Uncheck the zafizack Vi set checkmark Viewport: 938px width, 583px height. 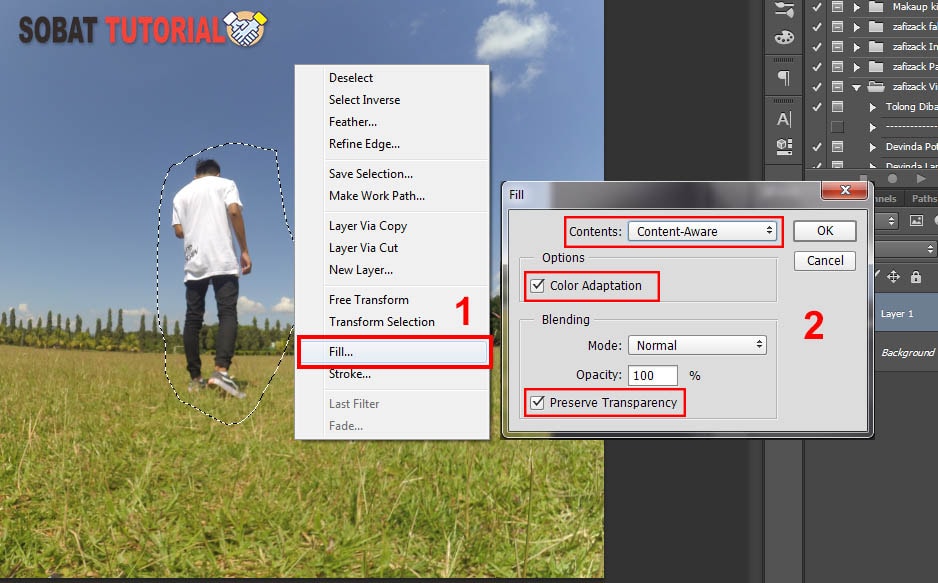click(817, 87)
